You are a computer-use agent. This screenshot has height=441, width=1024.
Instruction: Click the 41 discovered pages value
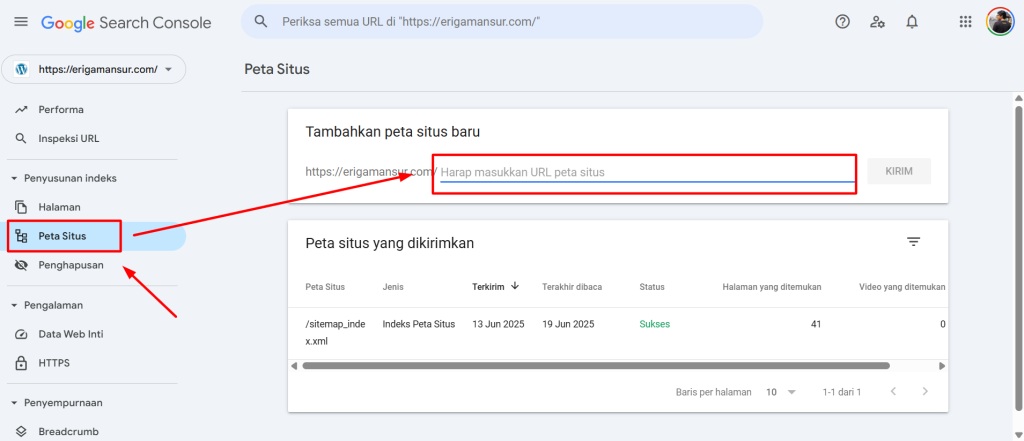click(816, 324)
